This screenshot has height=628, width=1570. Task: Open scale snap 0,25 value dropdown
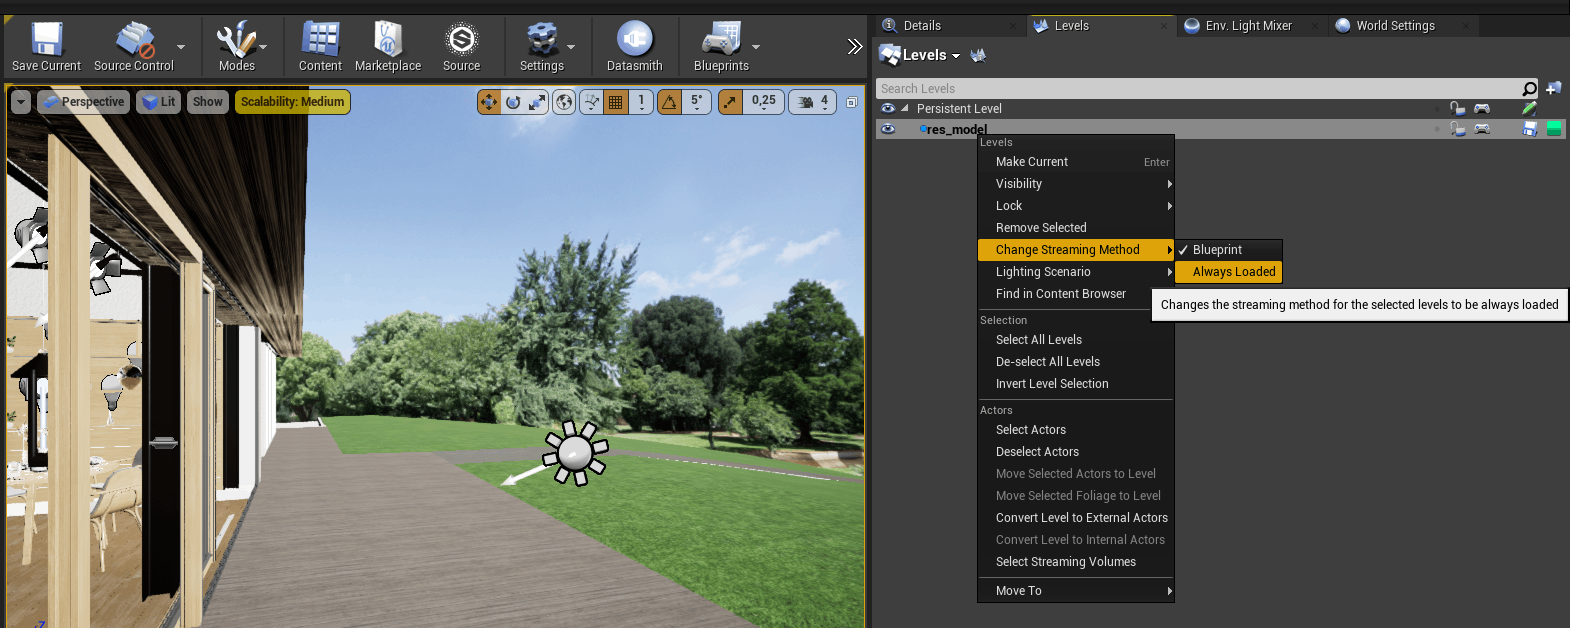click(x=764, y=102)
